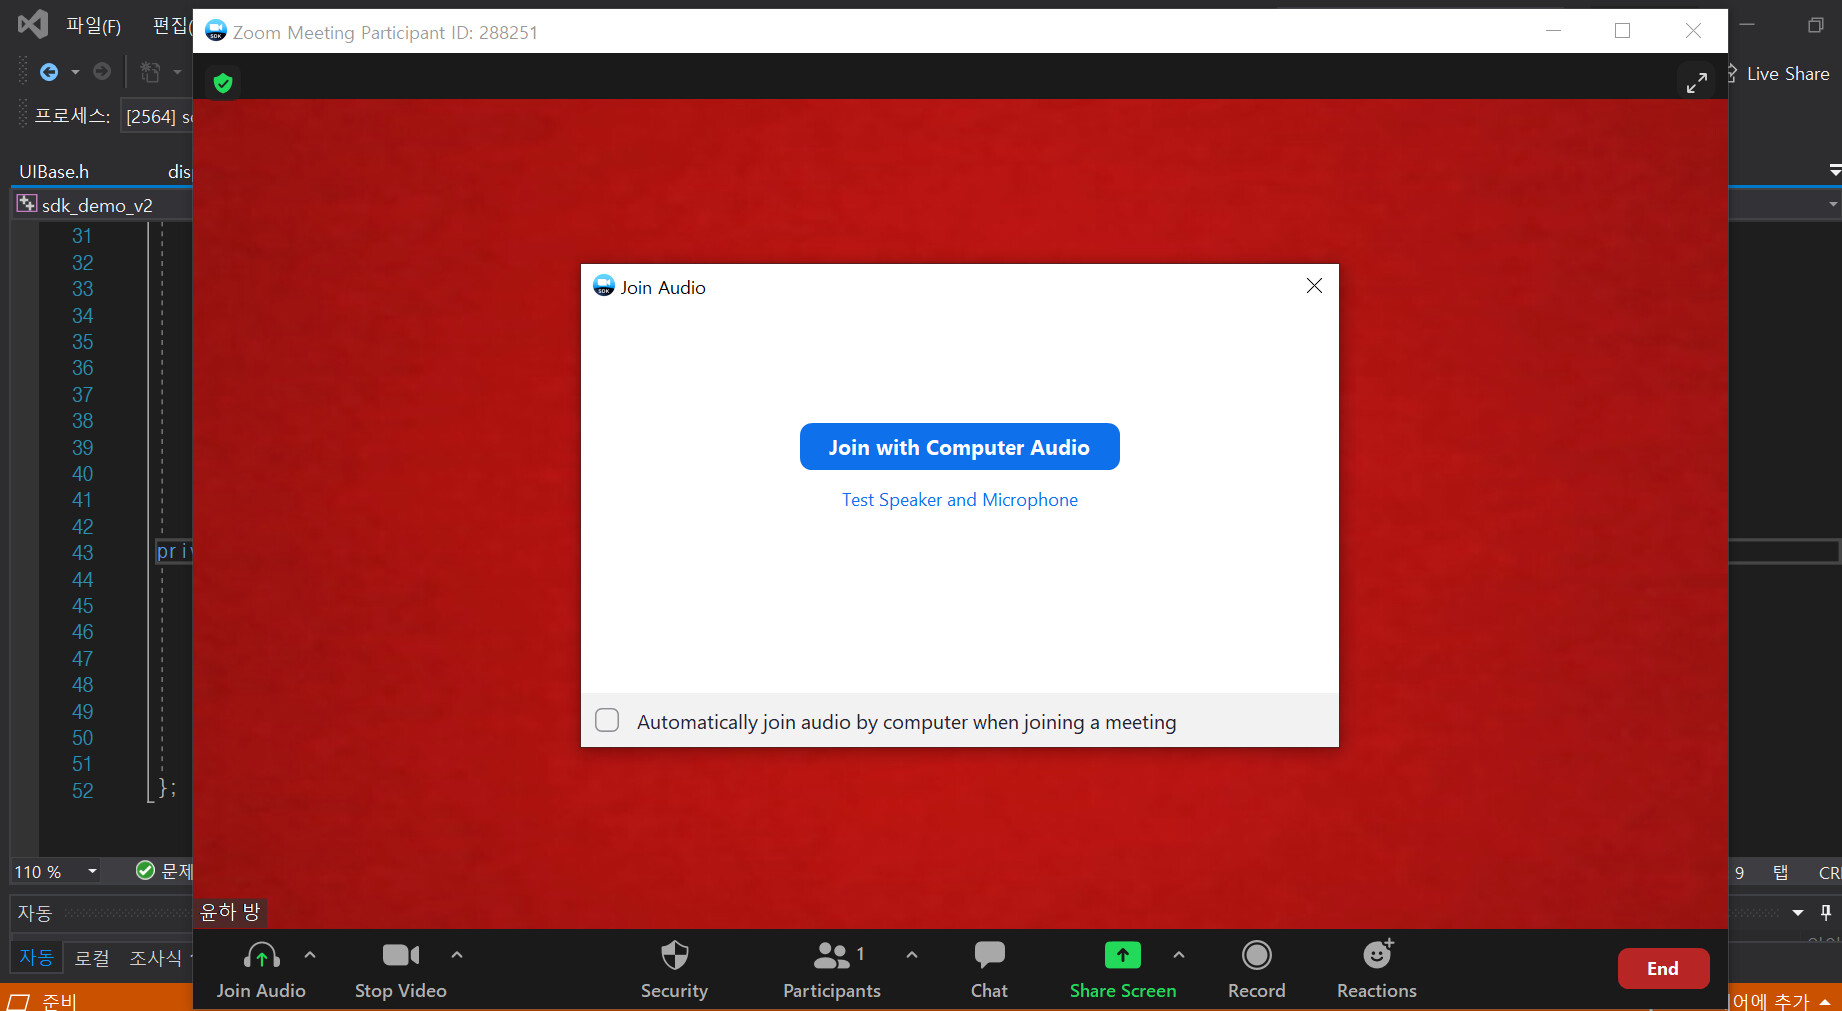
Task: Open the process [2564] dropdown in Visual Studio
Action: (x=156, y=116)
